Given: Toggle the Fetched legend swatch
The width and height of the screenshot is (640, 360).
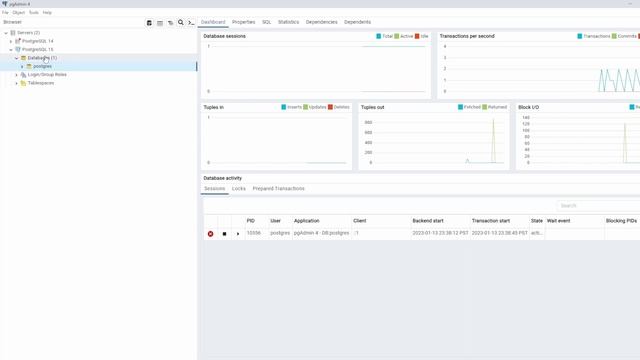Looking at the screenshot, I should (460, 107).
